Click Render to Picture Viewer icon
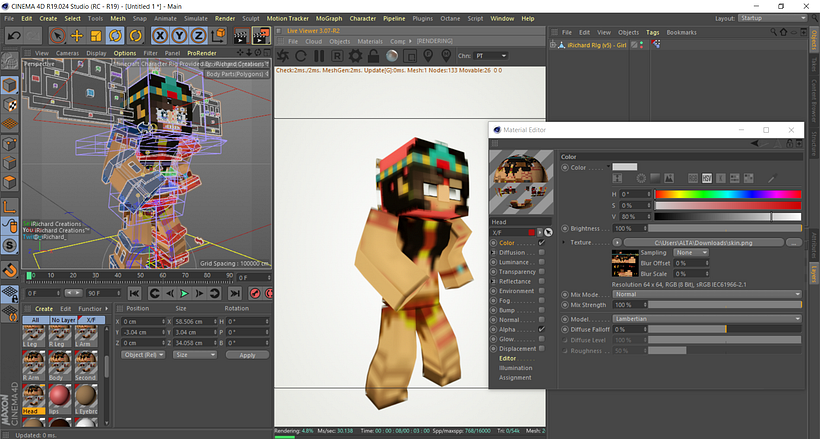 261,36
